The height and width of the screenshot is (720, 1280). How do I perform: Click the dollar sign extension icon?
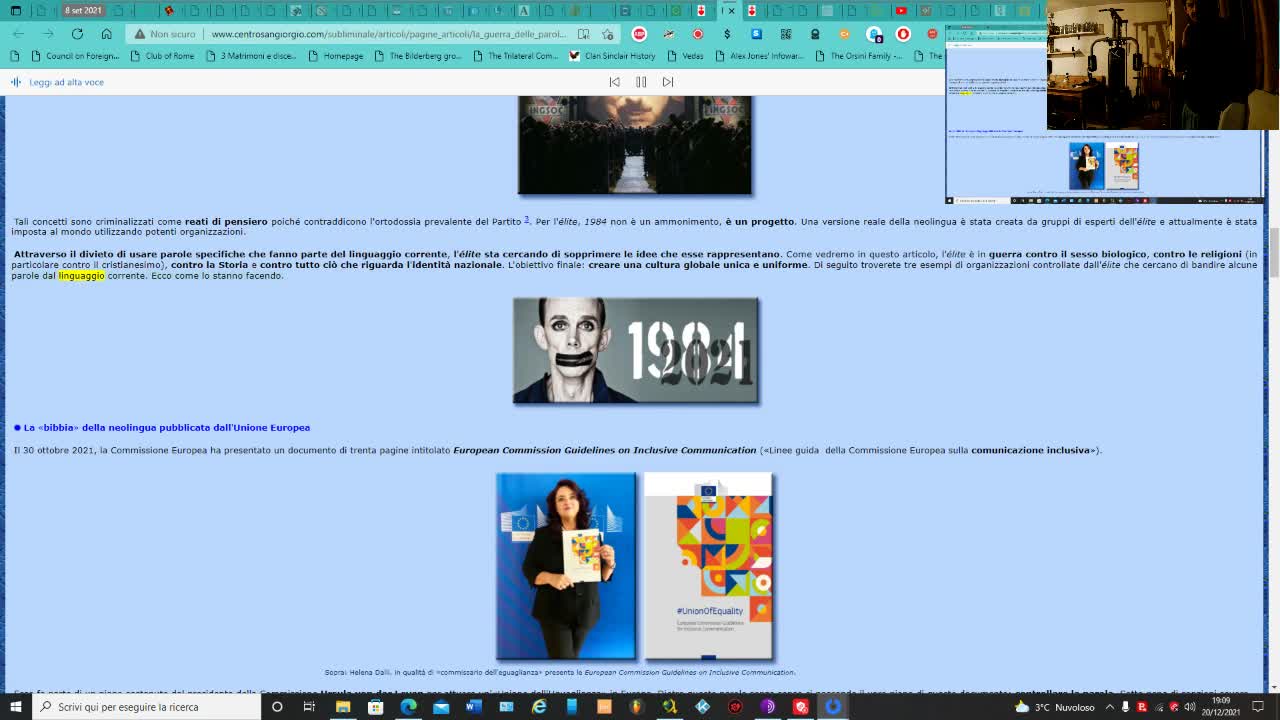(x=727, y=34)
